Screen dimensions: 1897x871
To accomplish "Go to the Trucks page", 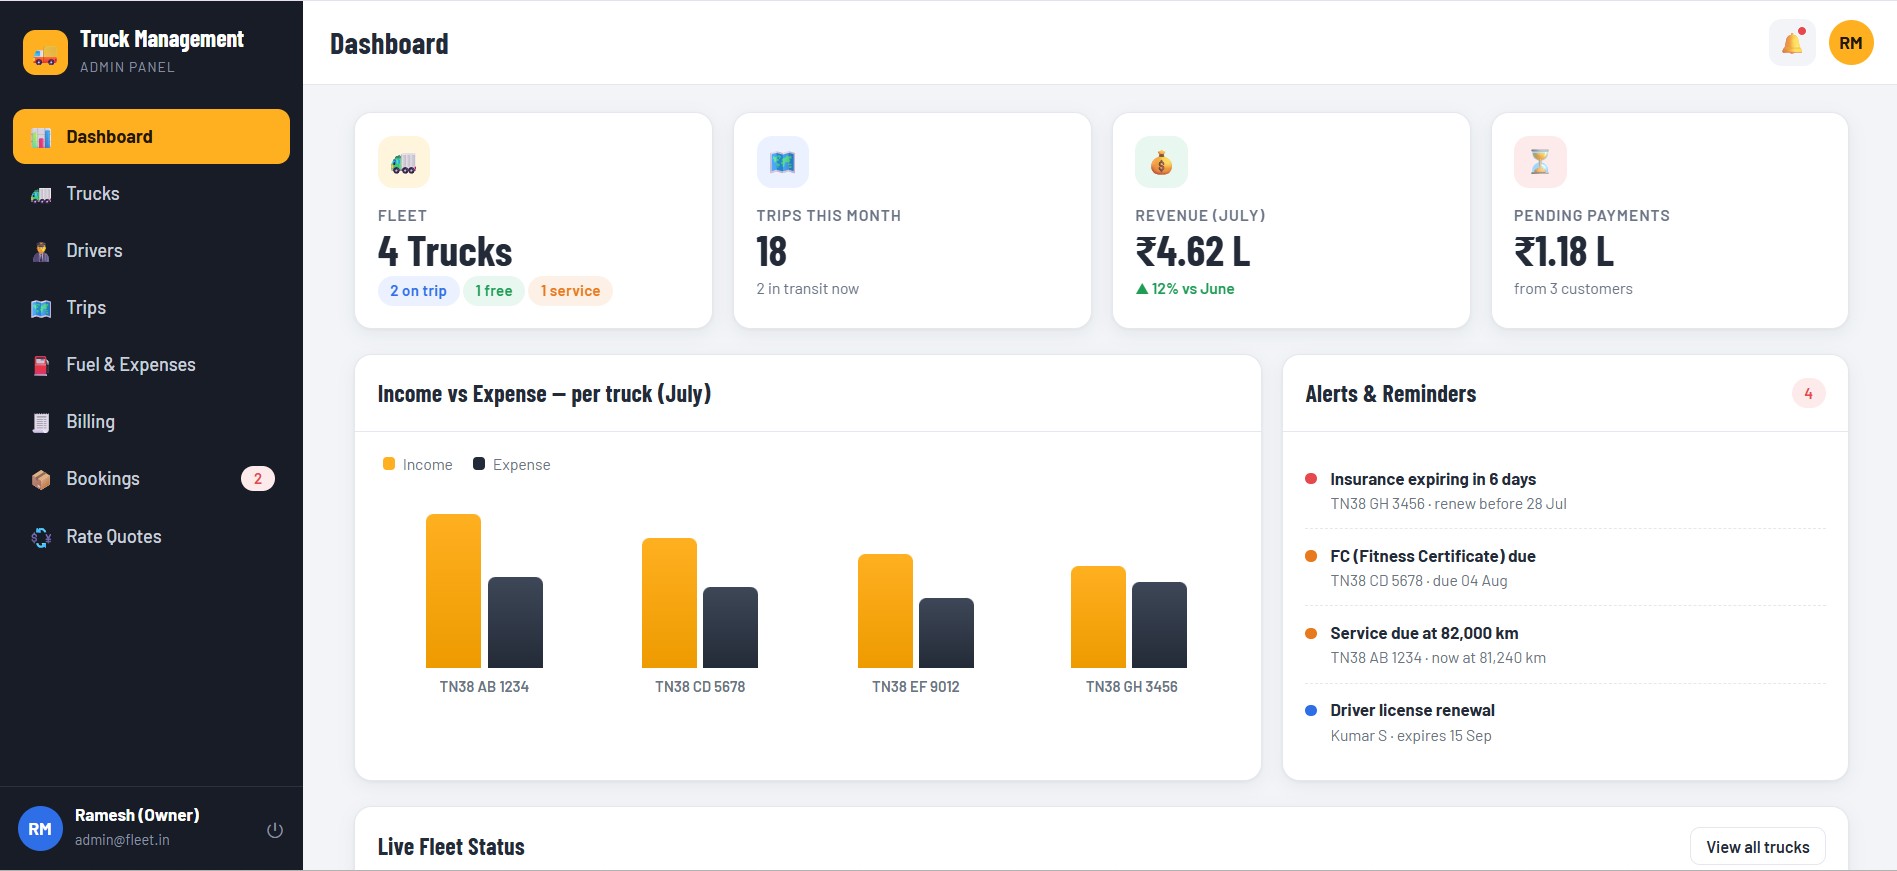I will click(151, 194).
